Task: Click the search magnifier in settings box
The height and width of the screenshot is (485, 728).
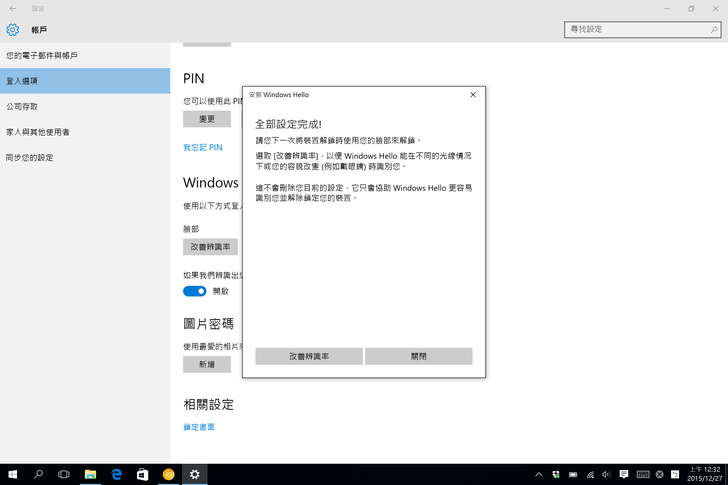Action: (x=714, y=29)
